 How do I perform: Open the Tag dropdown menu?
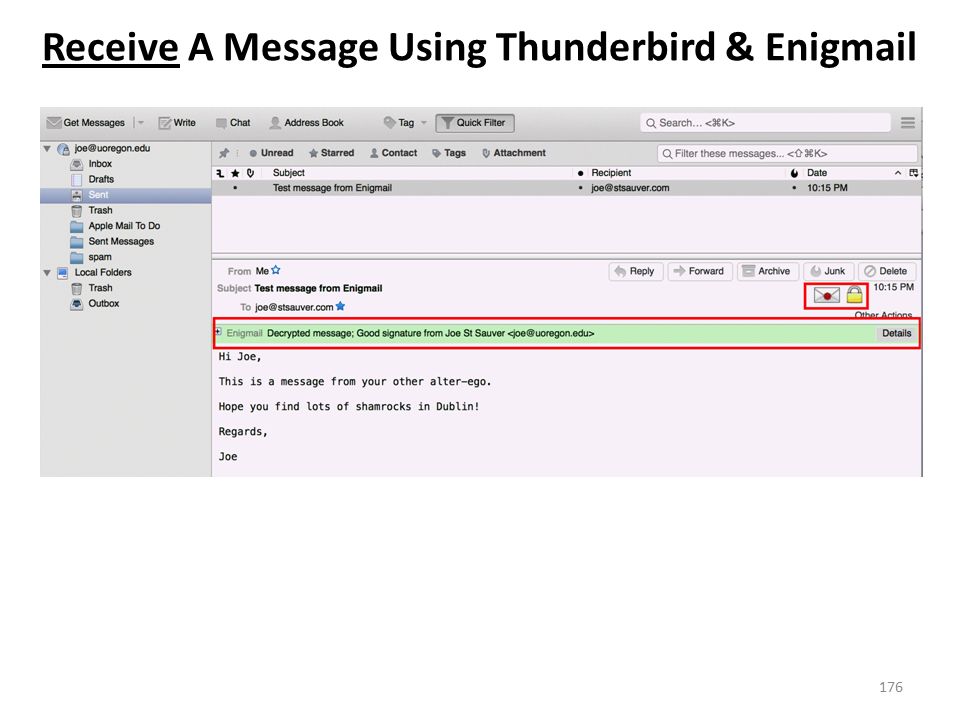pos(405,122)
